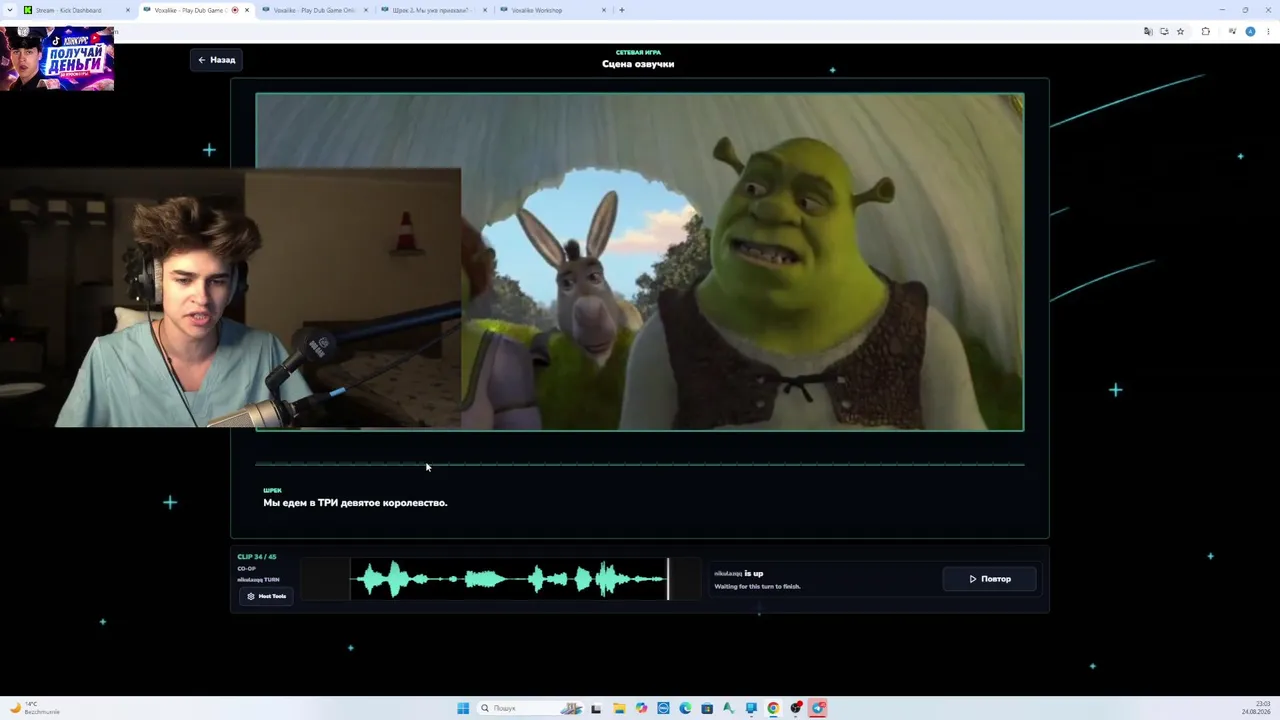Screen dimensions: 1280x720
Task: Open OBS Studio from the taskbar
Action: [x=795, y=708]
